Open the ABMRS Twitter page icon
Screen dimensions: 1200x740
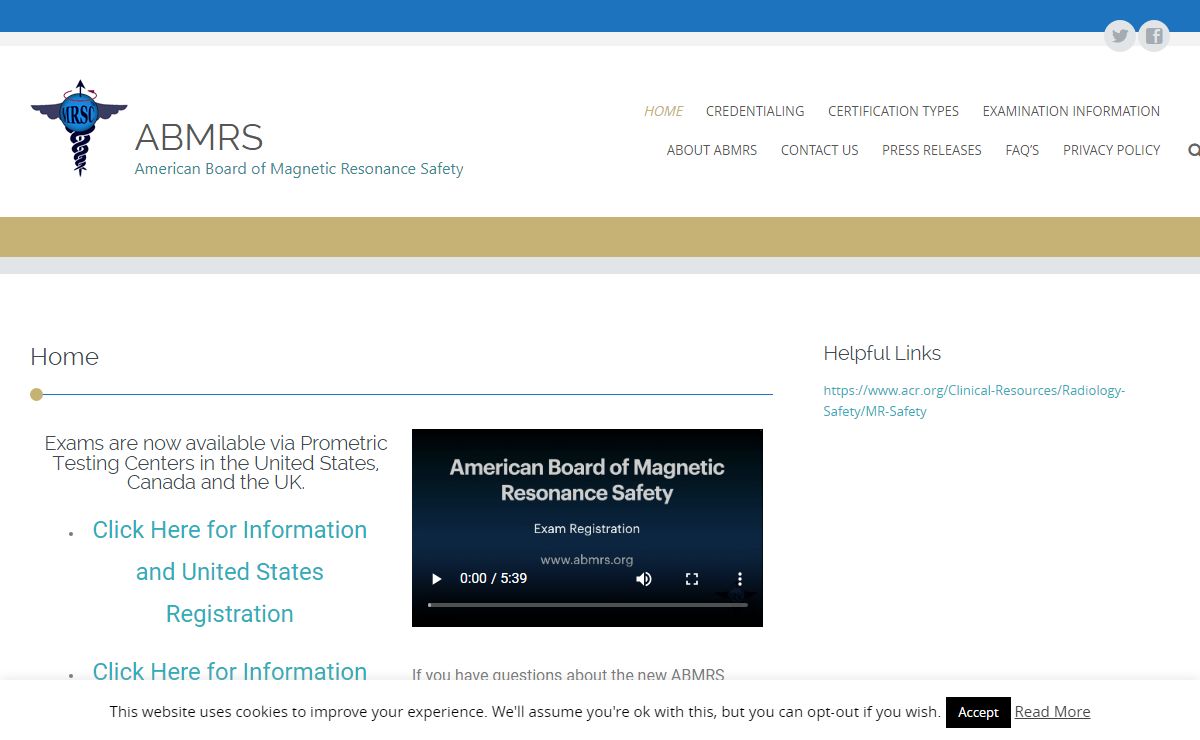tap(1120, 36)
